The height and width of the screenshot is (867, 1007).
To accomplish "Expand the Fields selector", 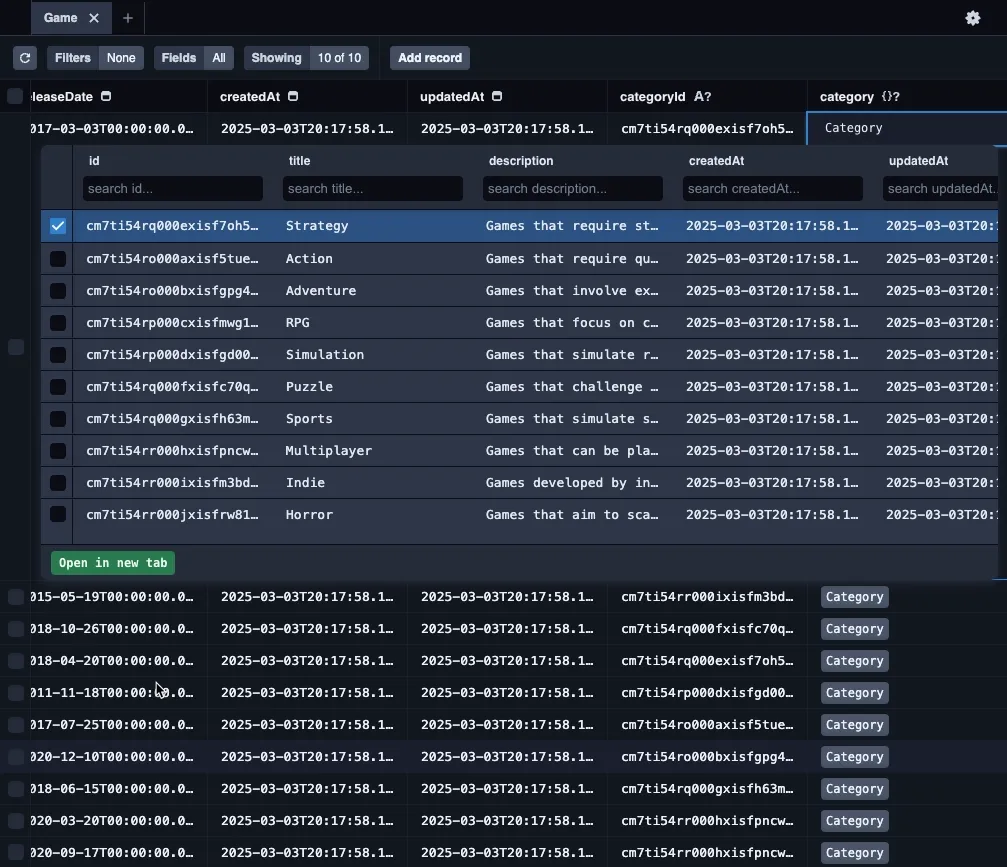I will (x=194, y=58).
